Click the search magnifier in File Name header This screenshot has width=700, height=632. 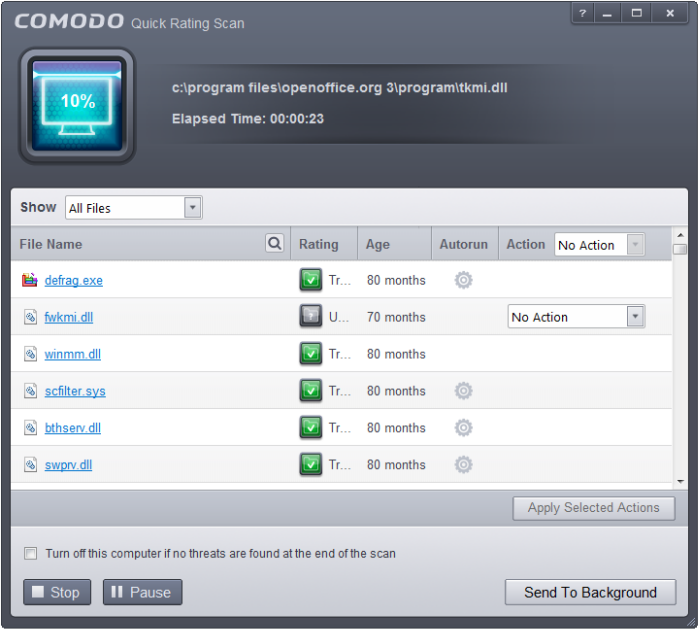point(275,244)
